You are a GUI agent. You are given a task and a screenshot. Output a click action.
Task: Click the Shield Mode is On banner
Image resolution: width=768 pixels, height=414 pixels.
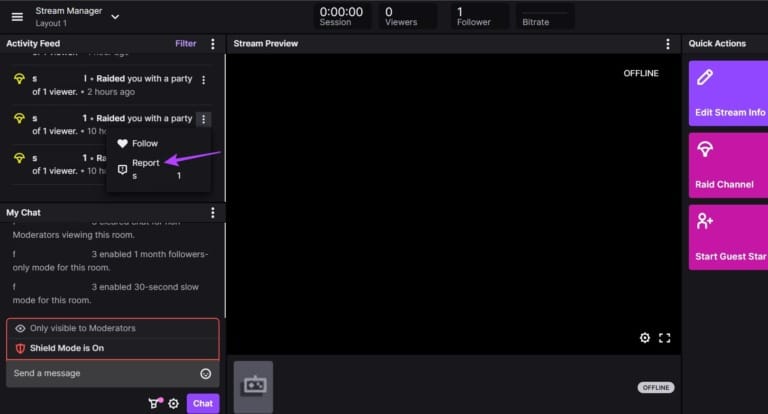[x=113, y=348]
